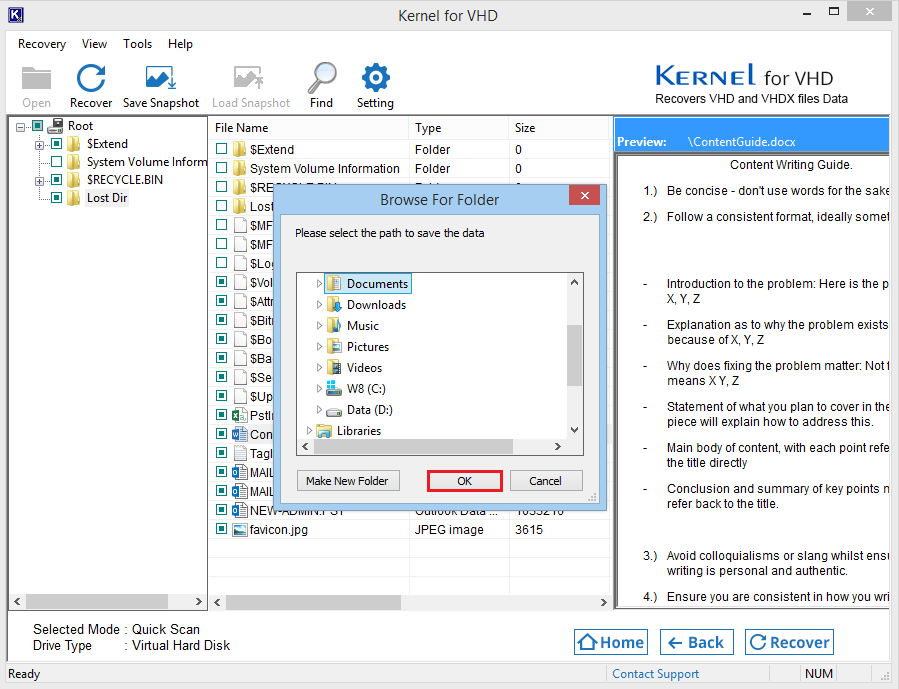Click right arrow of left tree scrollbar

198,602
